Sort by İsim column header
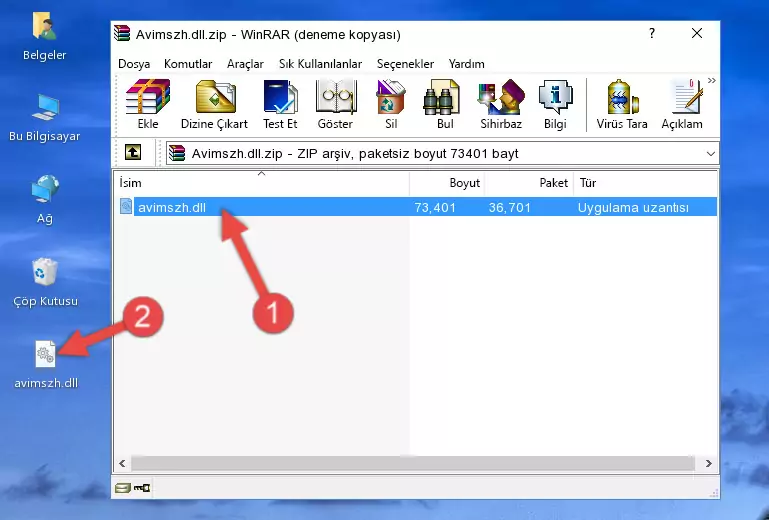Viewport: 769px width, 520px height. [262, 183]
